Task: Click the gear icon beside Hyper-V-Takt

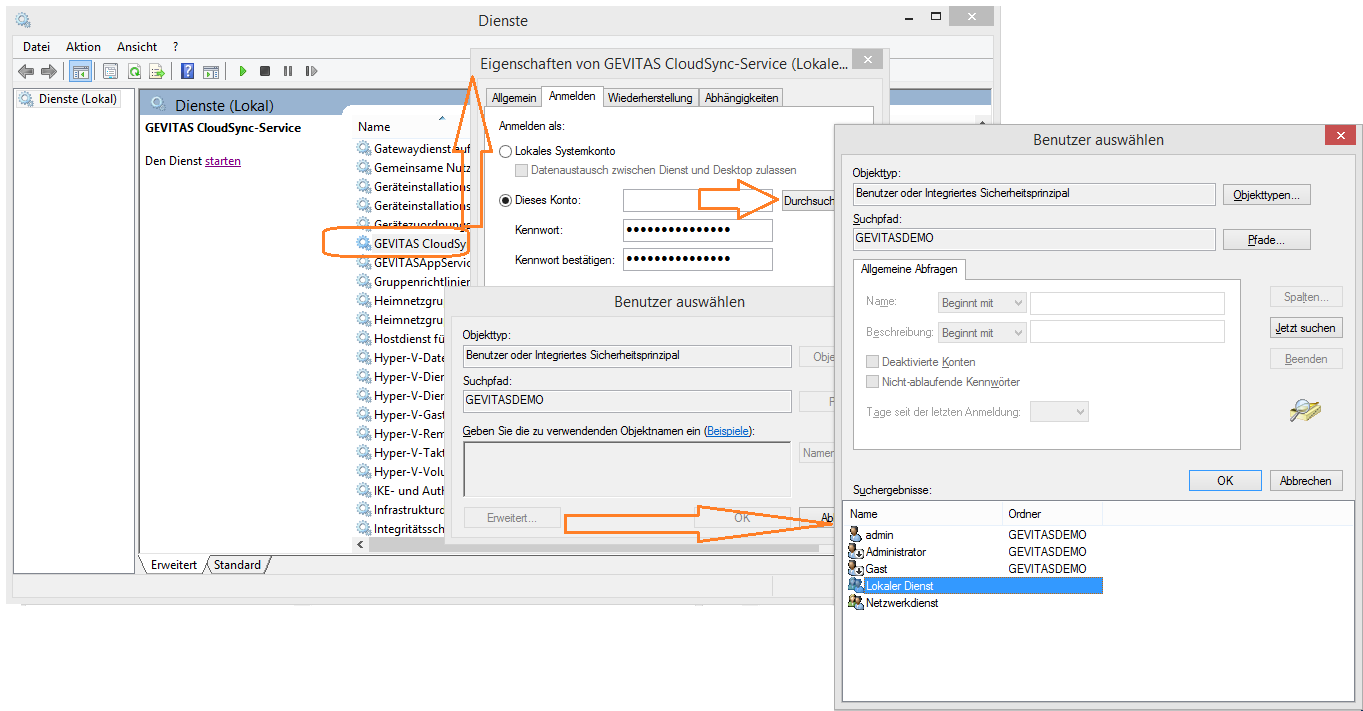Action: 364,452
